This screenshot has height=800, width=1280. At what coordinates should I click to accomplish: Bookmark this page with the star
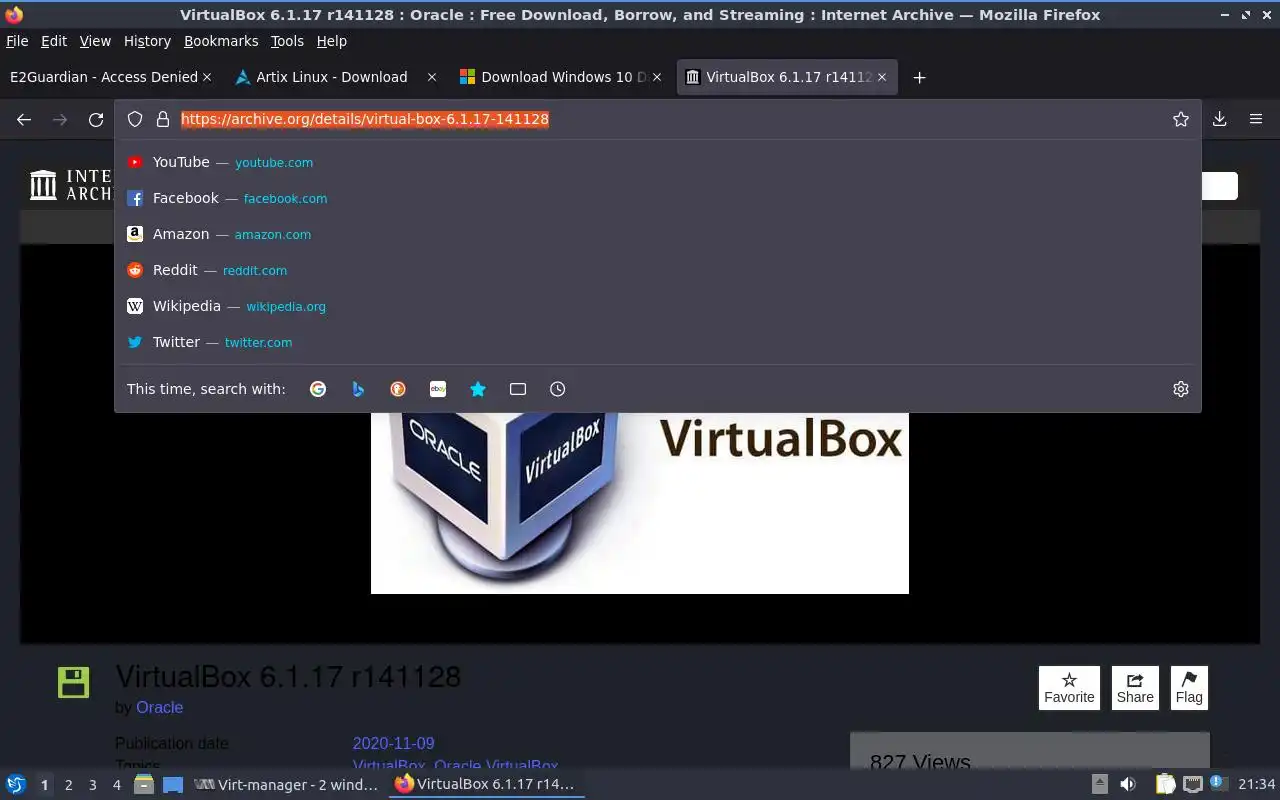pyautogui.click(x=1181, y=119)
